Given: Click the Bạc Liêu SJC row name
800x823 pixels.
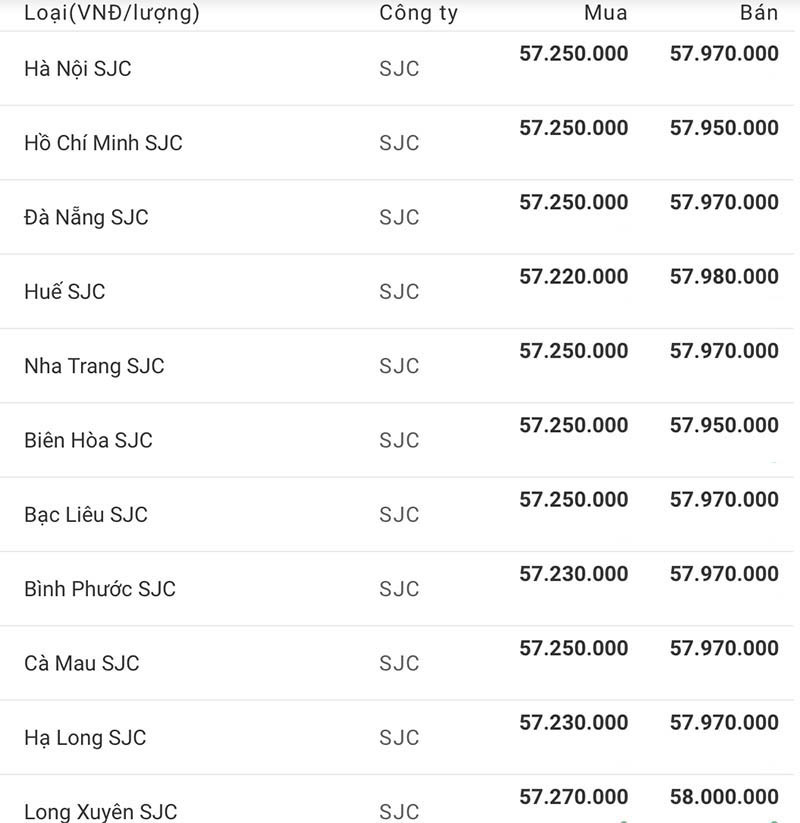Looking at the screenshot, I should (x=86, y=515).
